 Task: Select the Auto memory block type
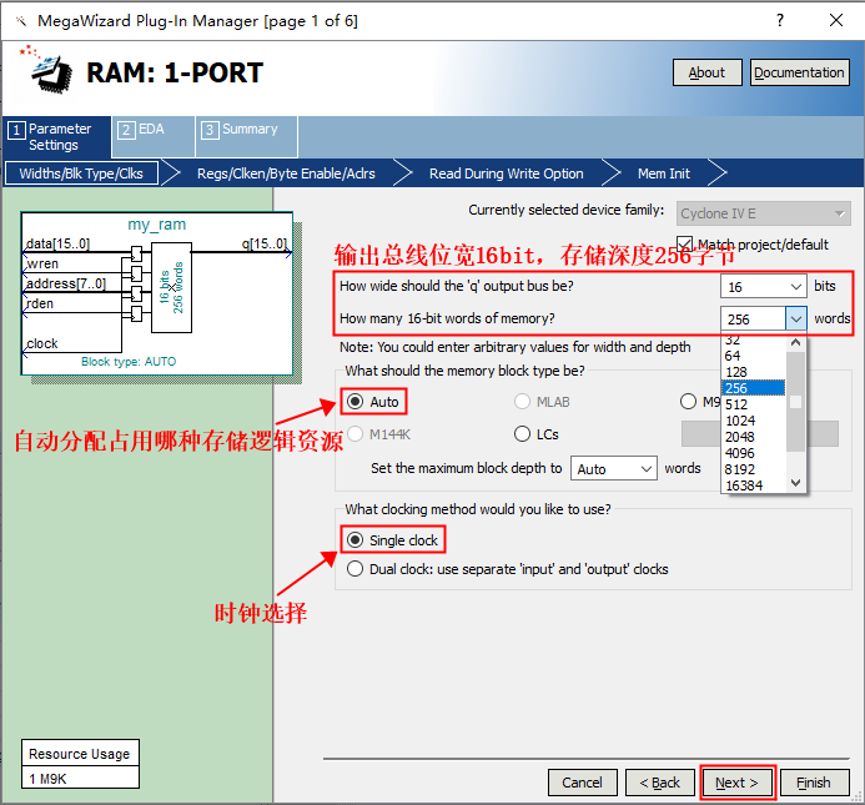355,402
